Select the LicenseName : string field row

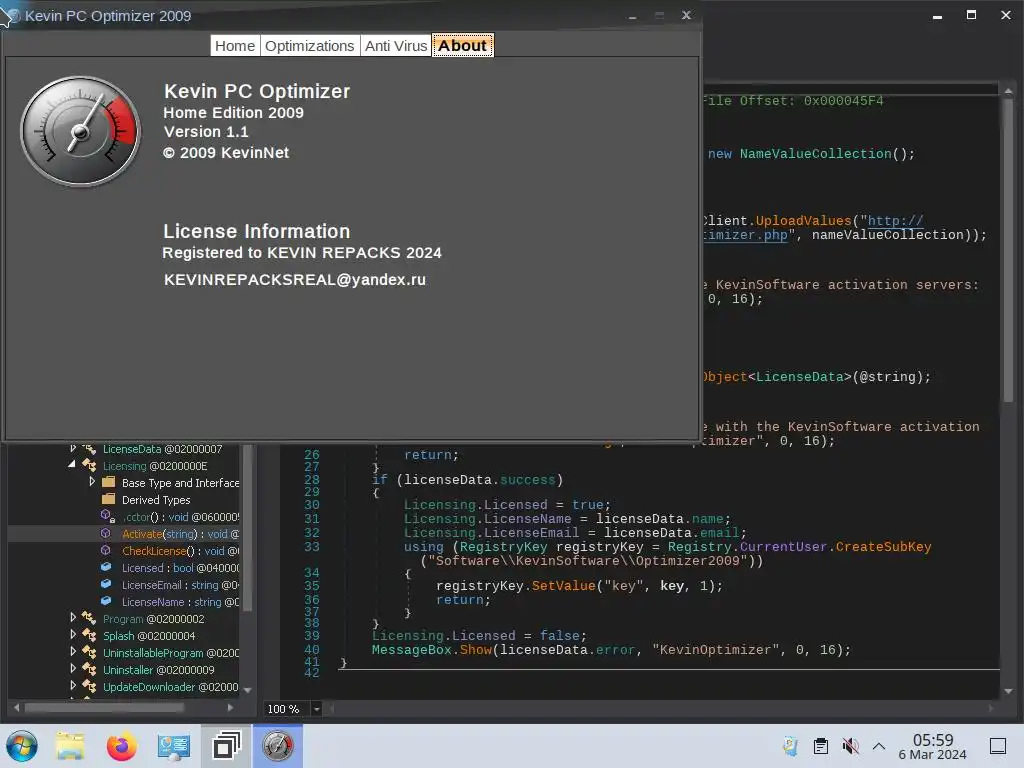180,602
